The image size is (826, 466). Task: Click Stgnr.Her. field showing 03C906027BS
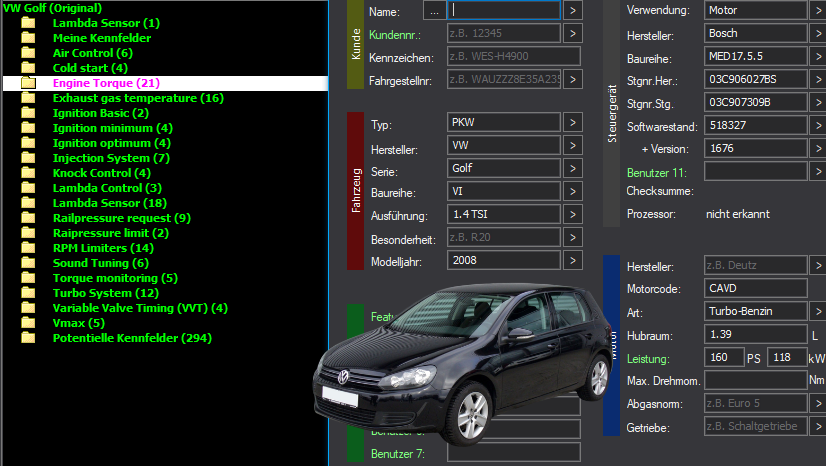tap(756, 80)
